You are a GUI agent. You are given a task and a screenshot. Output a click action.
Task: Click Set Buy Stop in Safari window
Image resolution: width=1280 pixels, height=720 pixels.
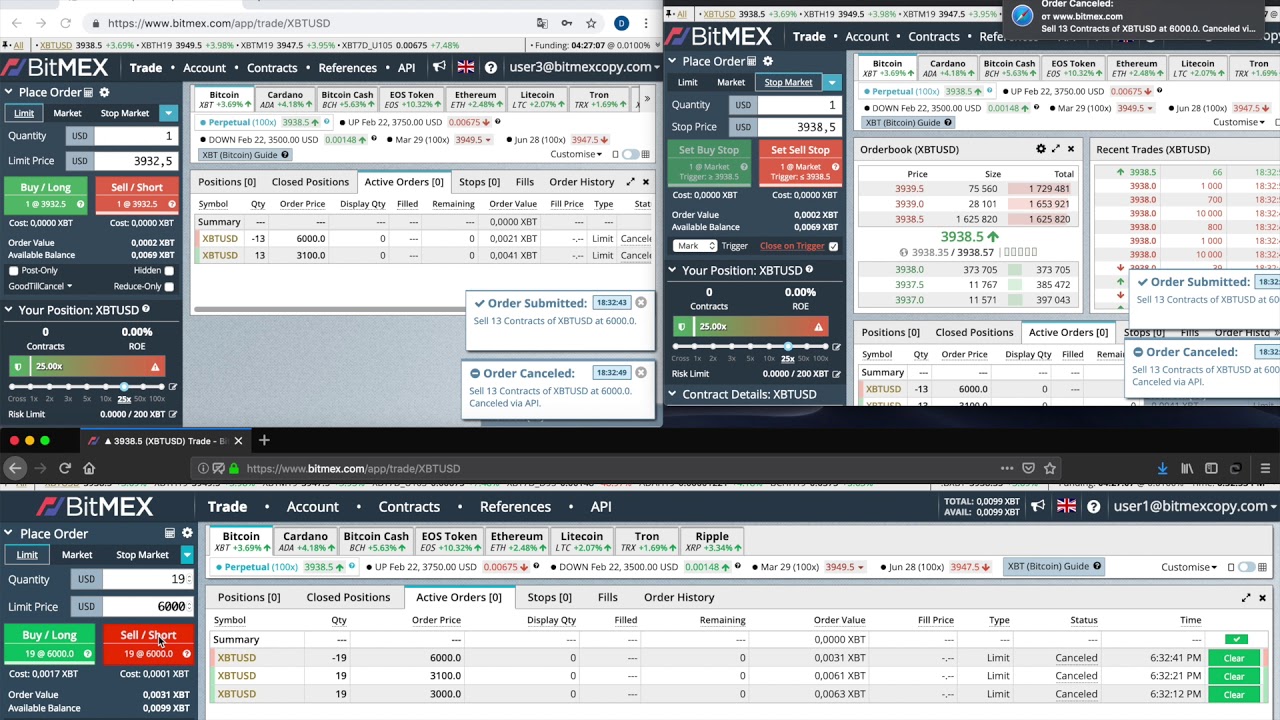(709, 164)
